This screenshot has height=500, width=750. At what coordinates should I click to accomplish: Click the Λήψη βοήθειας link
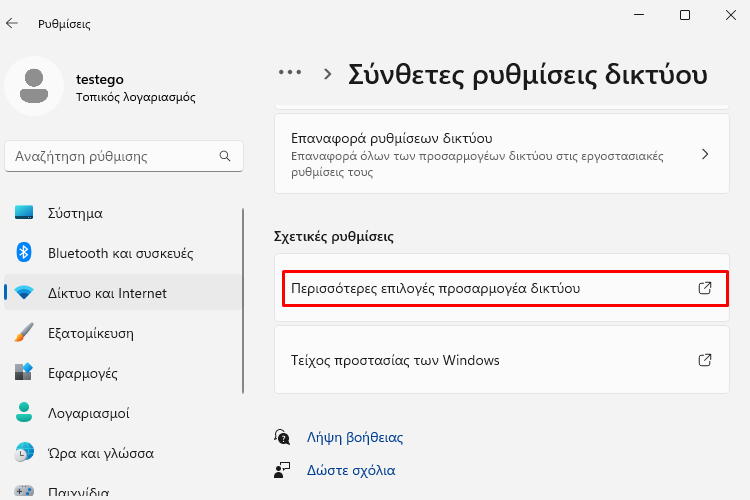tap(355, 437)
